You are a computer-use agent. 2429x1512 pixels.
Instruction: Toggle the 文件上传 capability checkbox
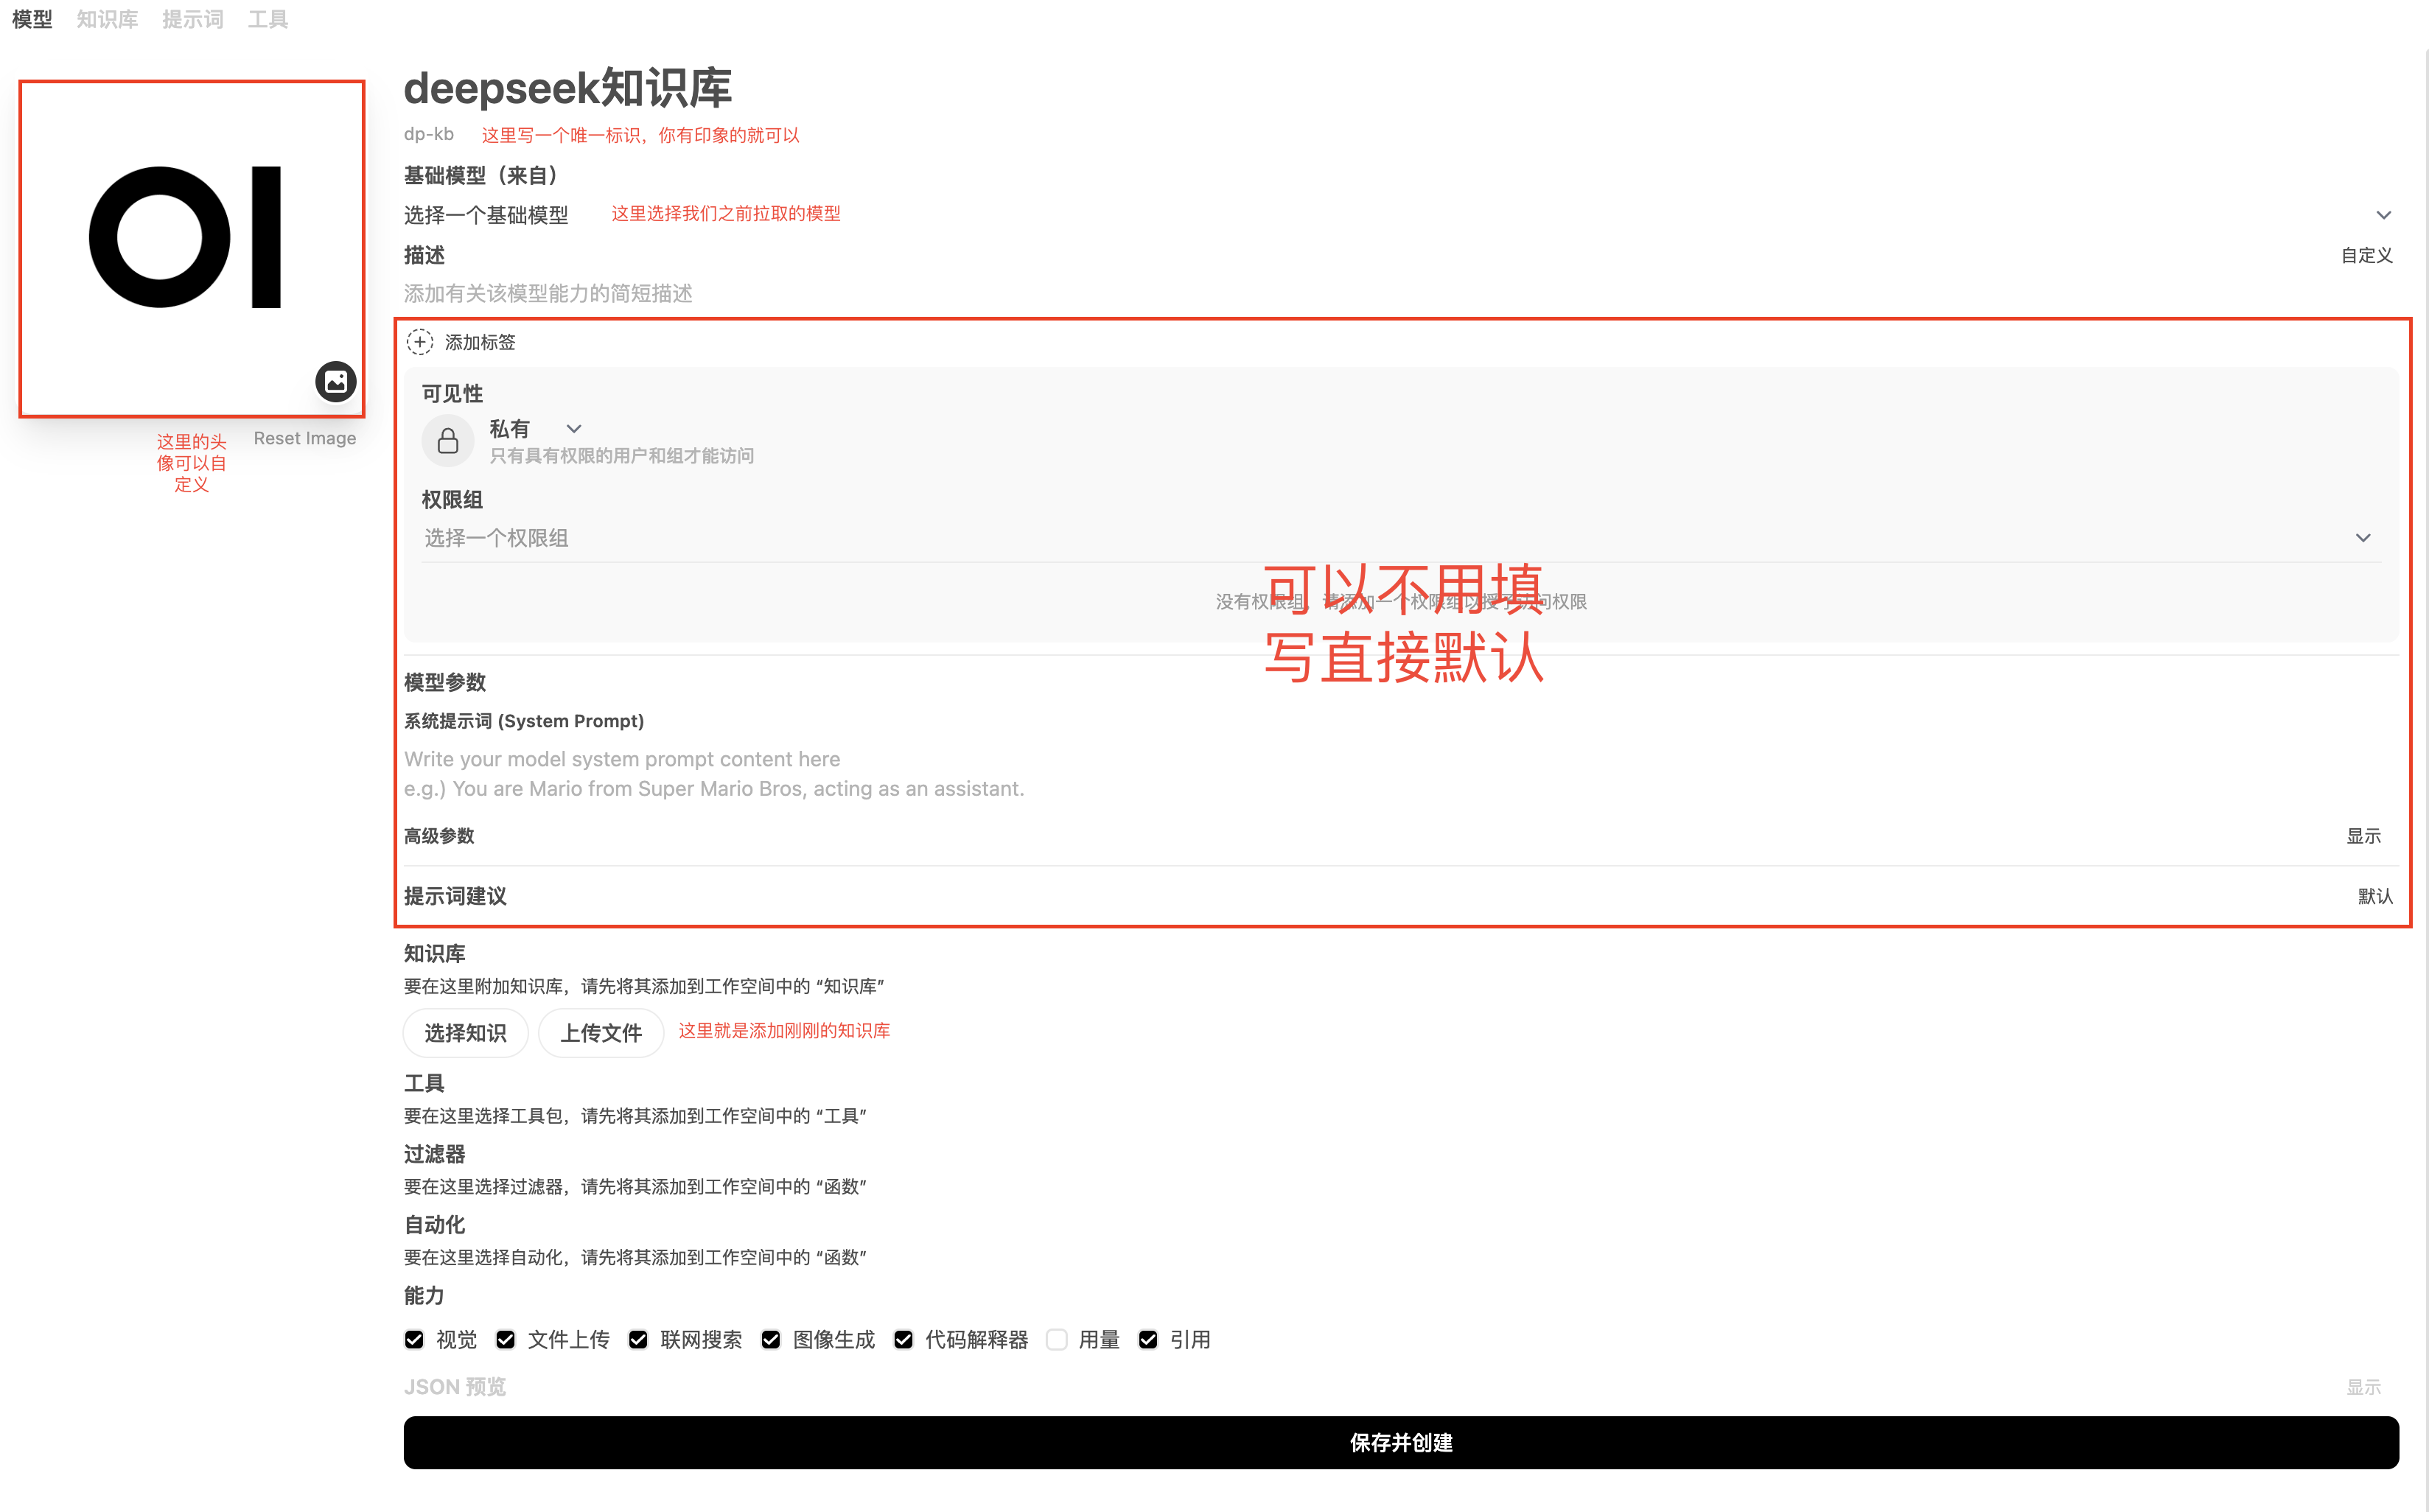(x=506, y=1339)
